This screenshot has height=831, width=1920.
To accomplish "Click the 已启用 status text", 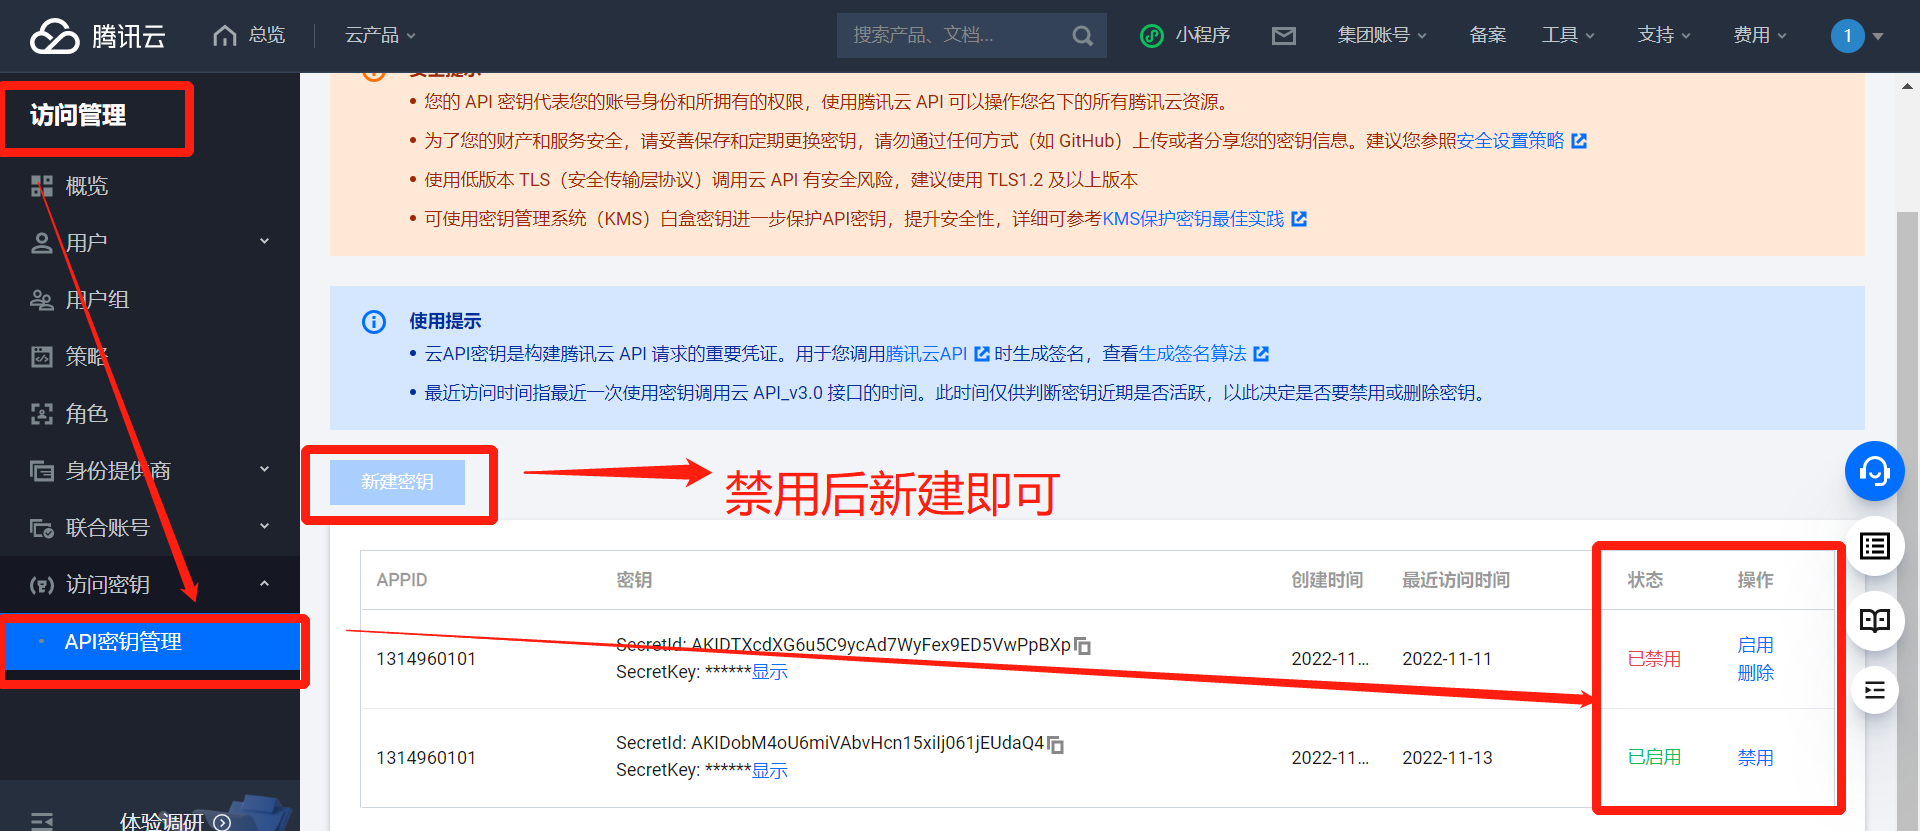I will (1654, 758).
